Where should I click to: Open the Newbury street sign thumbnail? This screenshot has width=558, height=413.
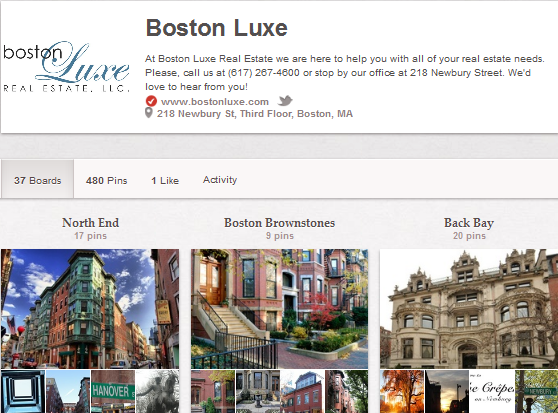537,392
